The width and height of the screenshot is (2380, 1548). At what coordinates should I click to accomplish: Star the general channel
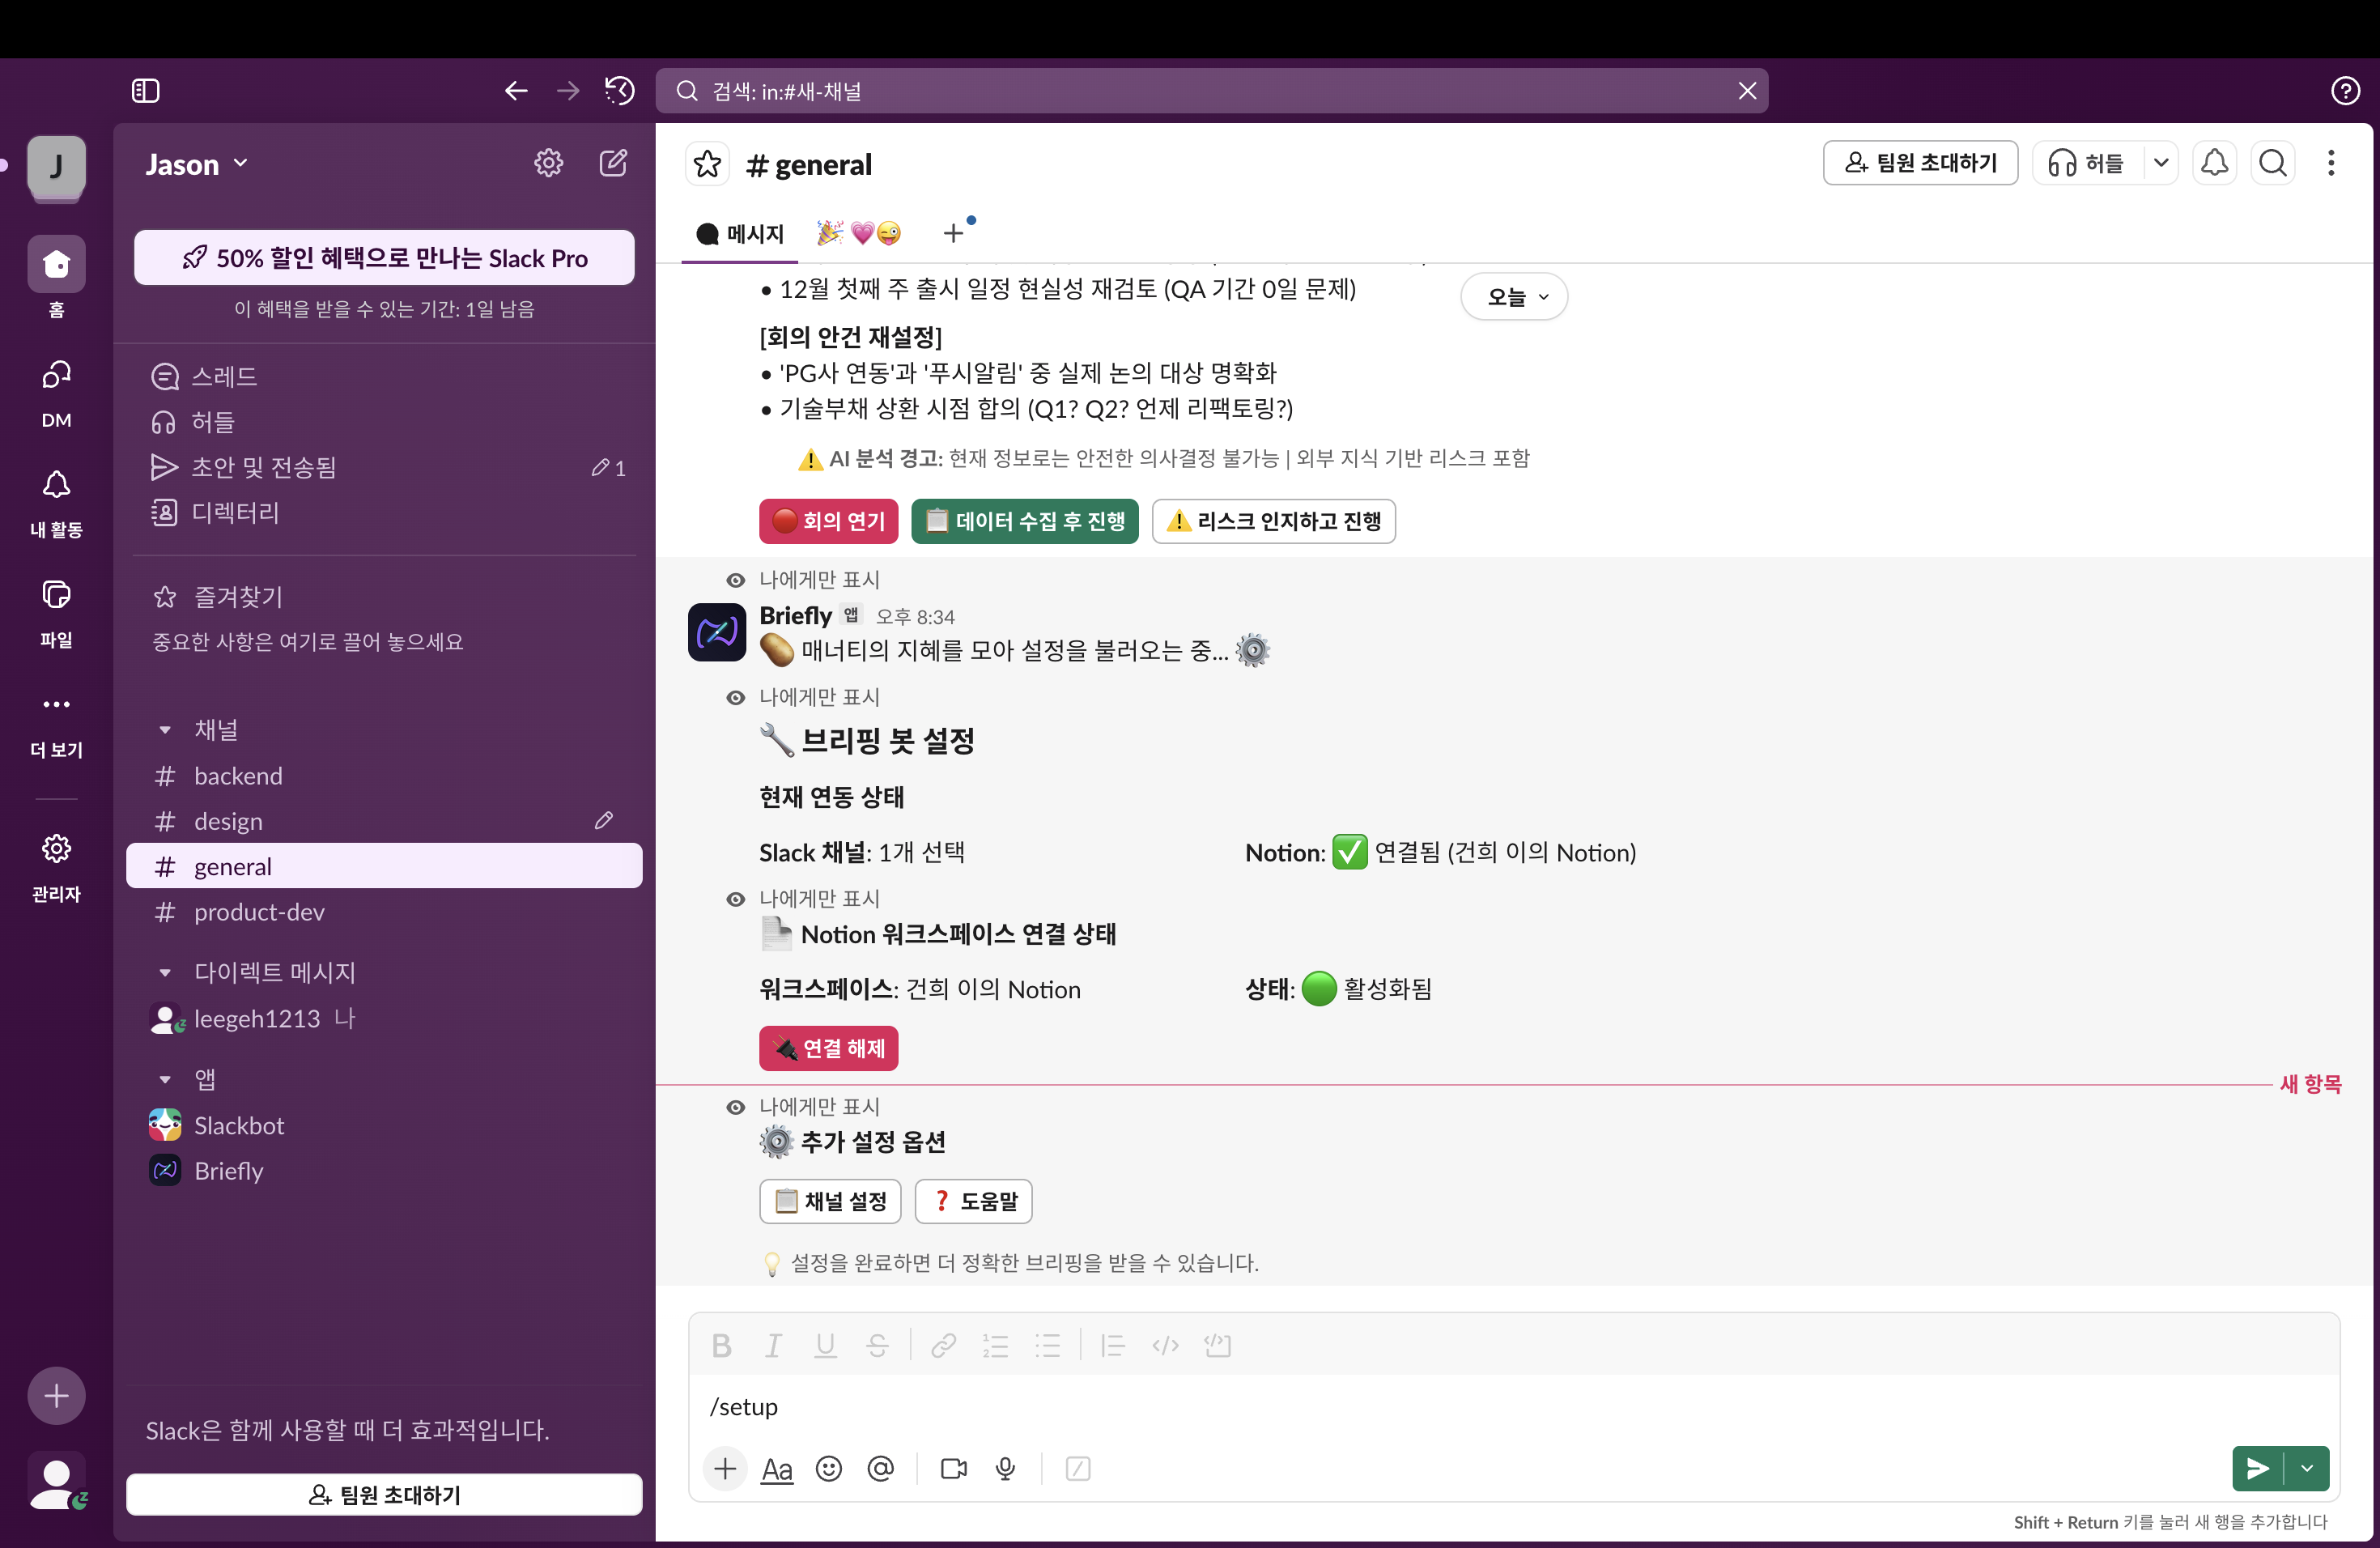point(708,164)
